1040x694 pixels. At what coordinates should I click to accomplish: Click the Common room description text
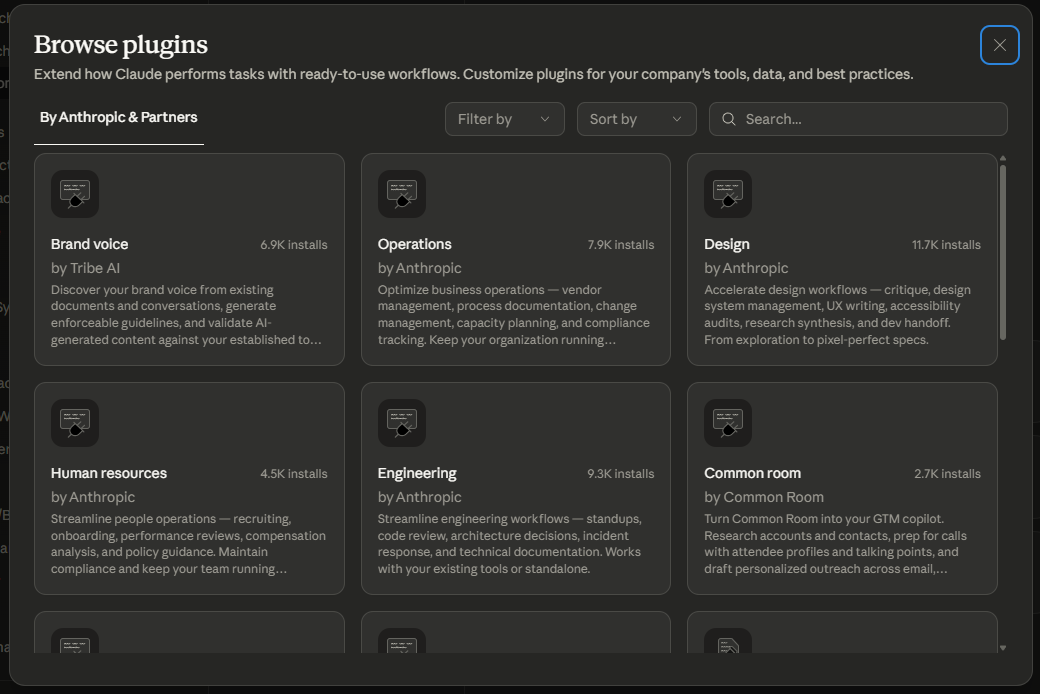836,543
